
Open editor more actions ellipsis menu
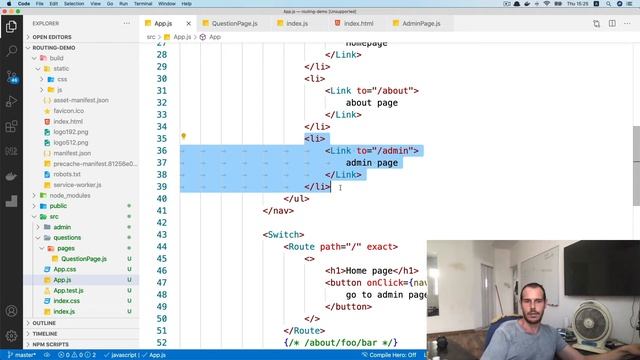[x=627, y=23]
